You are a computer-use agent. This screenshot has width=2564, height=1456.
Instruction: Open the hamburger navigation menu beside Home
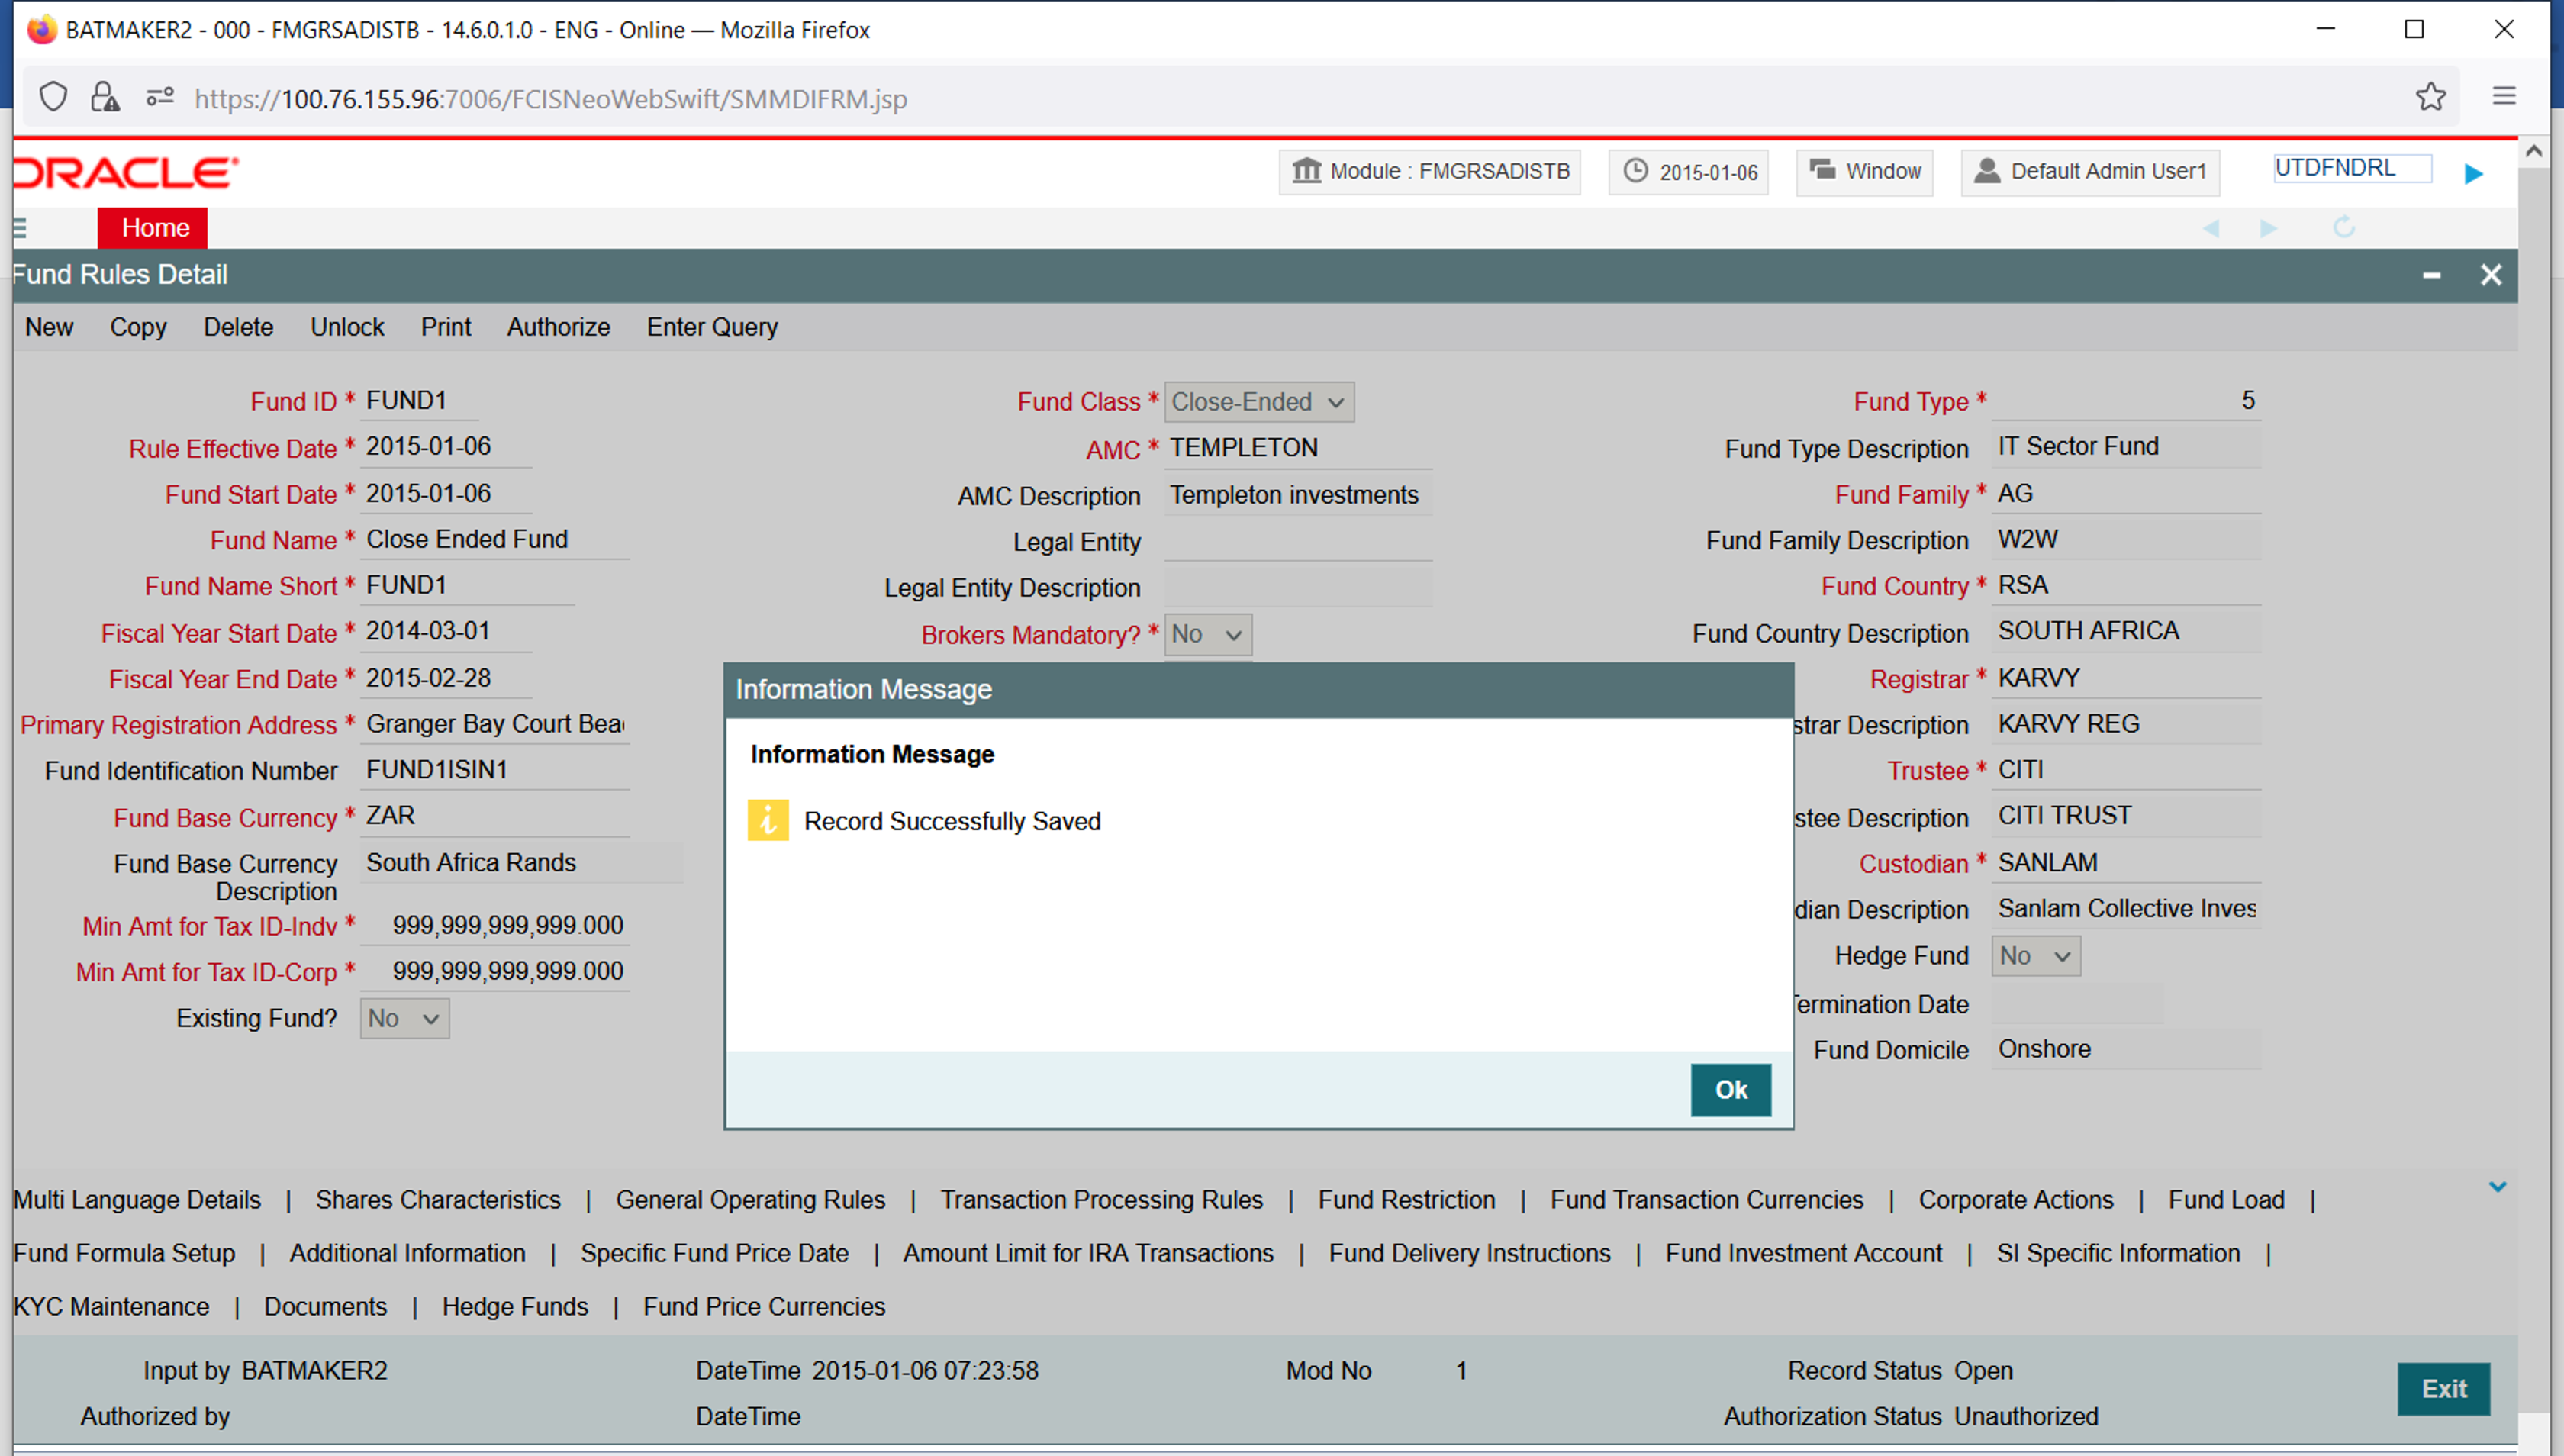pos(20,228)
